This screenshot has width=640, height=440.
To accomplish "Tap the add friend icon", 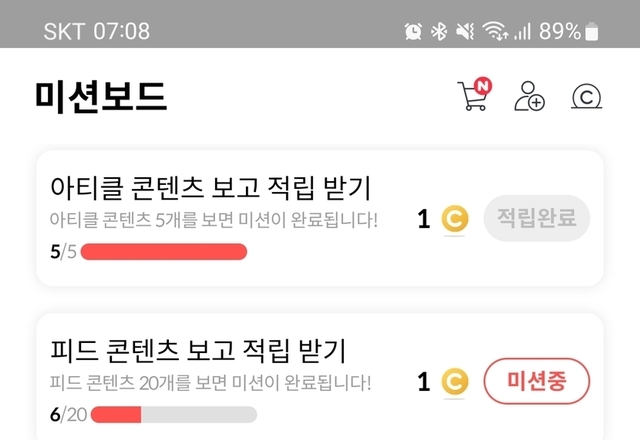I will tap(529, 96).
